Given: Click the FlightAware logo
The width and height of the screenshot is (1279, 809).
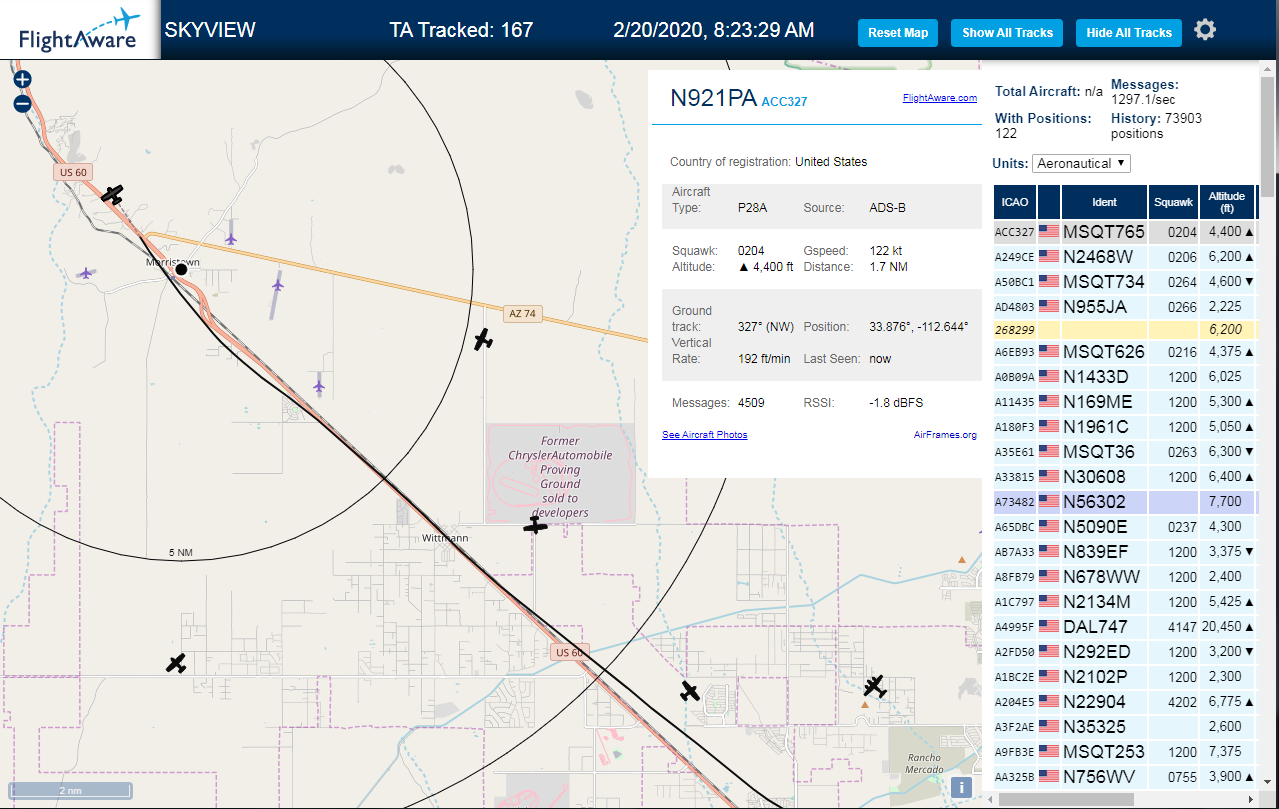Looking at the screenshot, I should tap(79, 30).
